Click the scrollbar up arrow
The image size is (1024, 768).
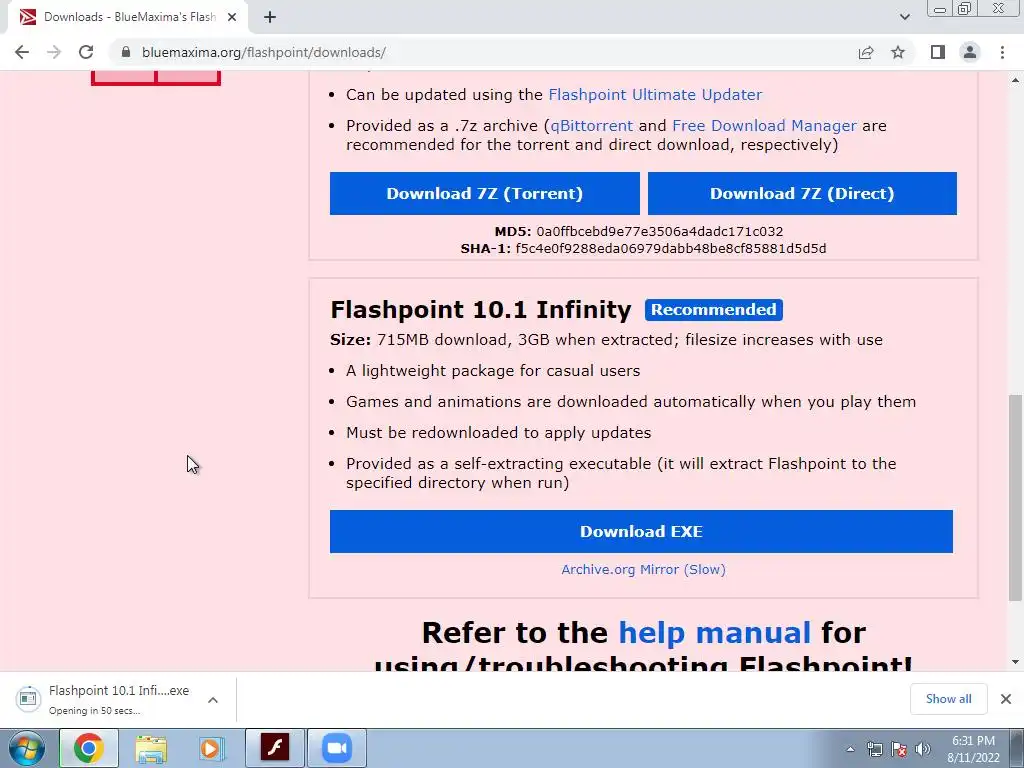1015,80
